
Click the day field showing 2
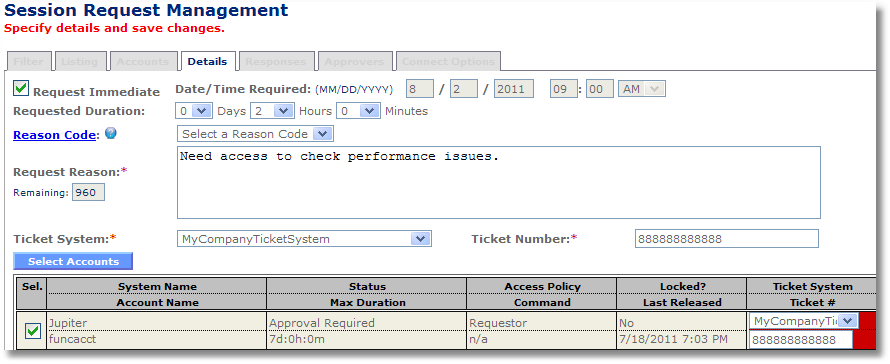pos(464,89)
